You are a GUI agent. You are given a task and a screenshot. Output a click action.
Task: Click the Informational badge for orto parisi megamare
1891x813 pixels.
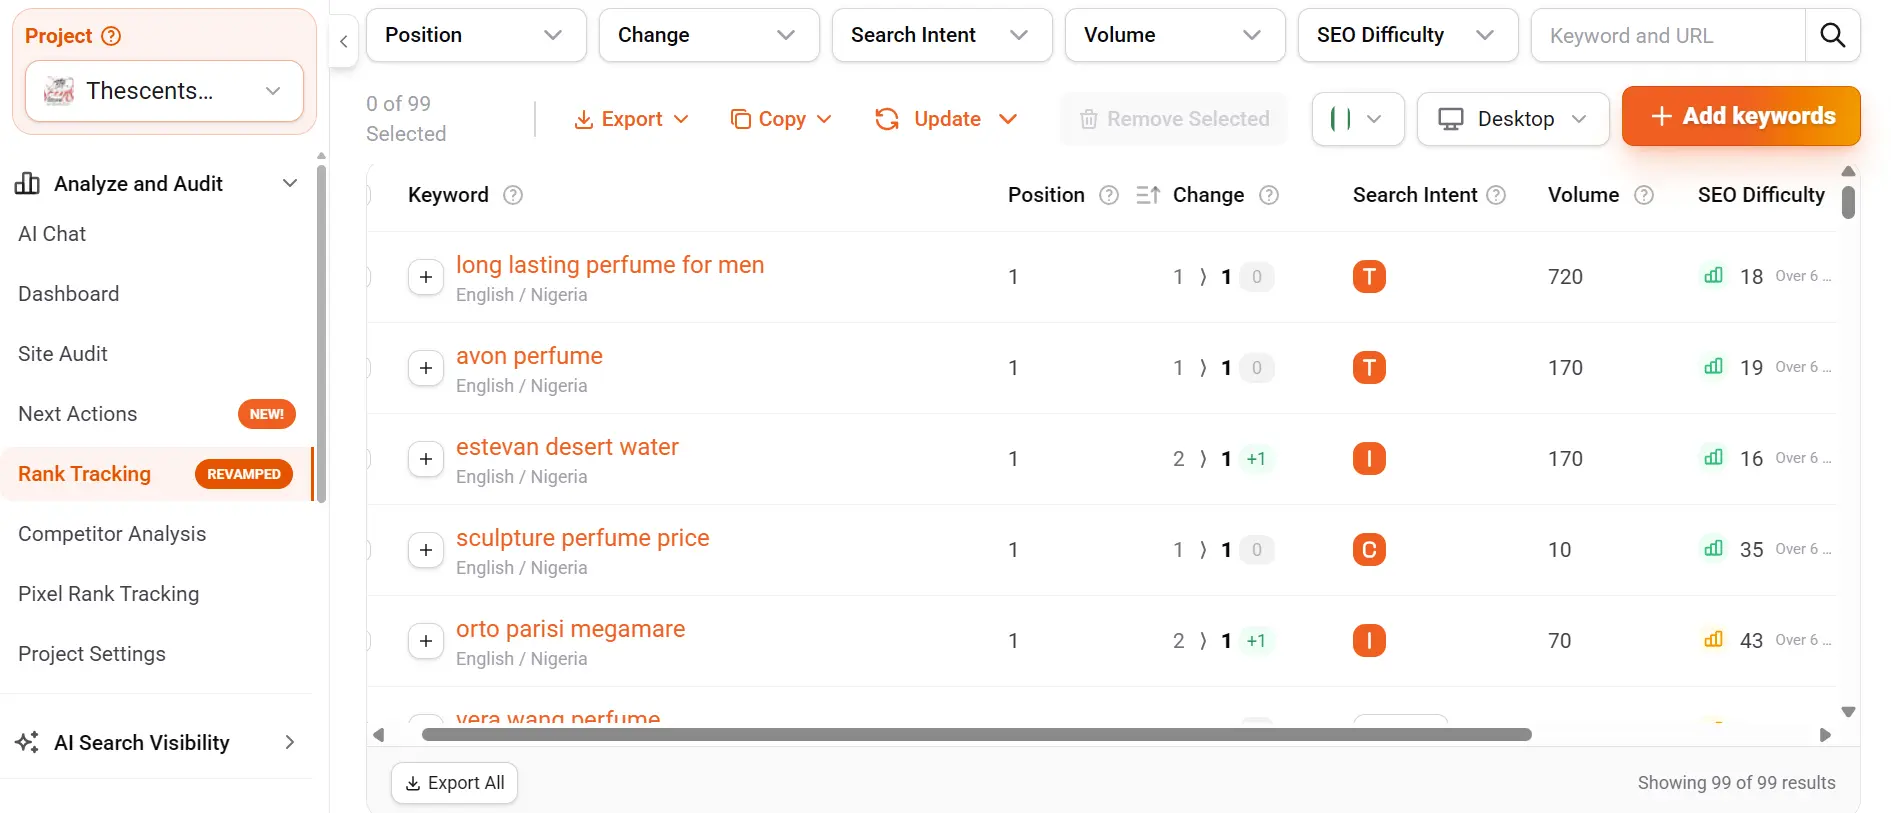[x=1369, y=641]
